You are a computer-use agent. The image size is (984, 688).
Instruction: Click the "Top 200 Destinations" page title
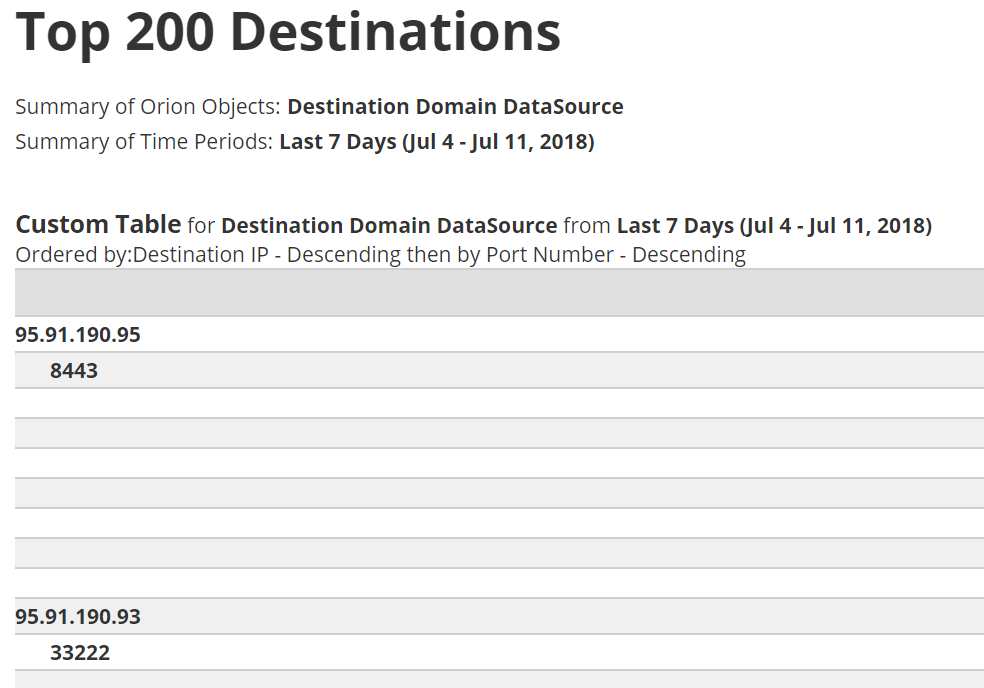point(288,32)
